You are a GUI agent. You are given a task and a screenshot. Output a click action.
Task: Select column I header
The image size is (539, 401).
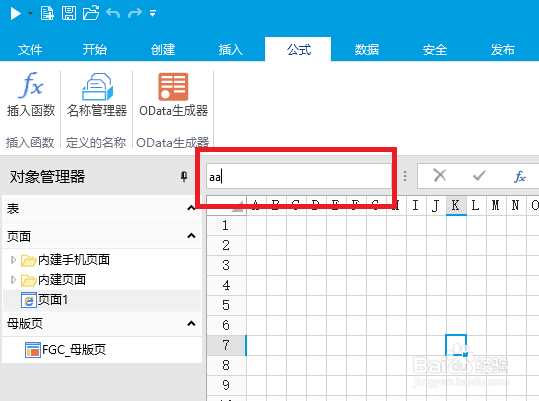click(416, 205)
